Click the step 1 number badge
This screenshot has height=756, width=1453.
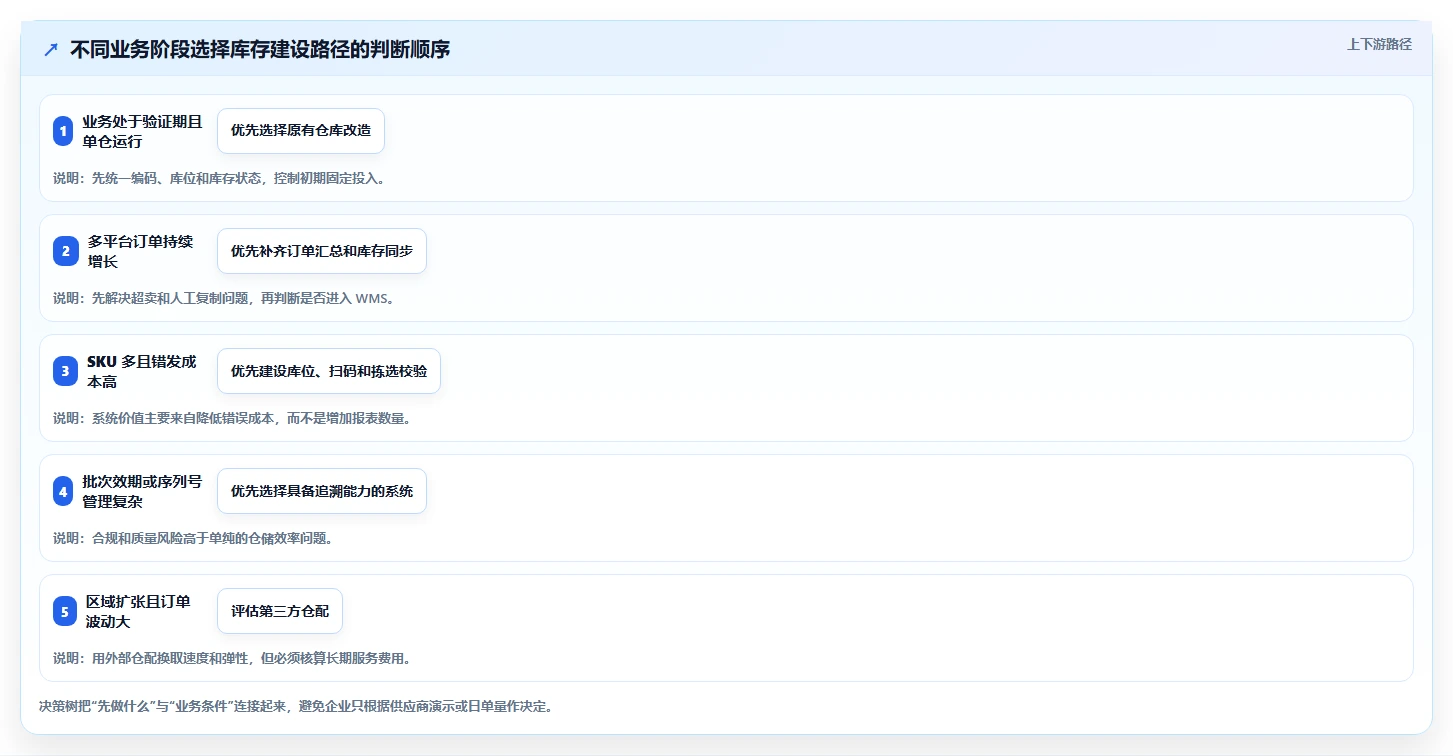[x=63, y=131]
